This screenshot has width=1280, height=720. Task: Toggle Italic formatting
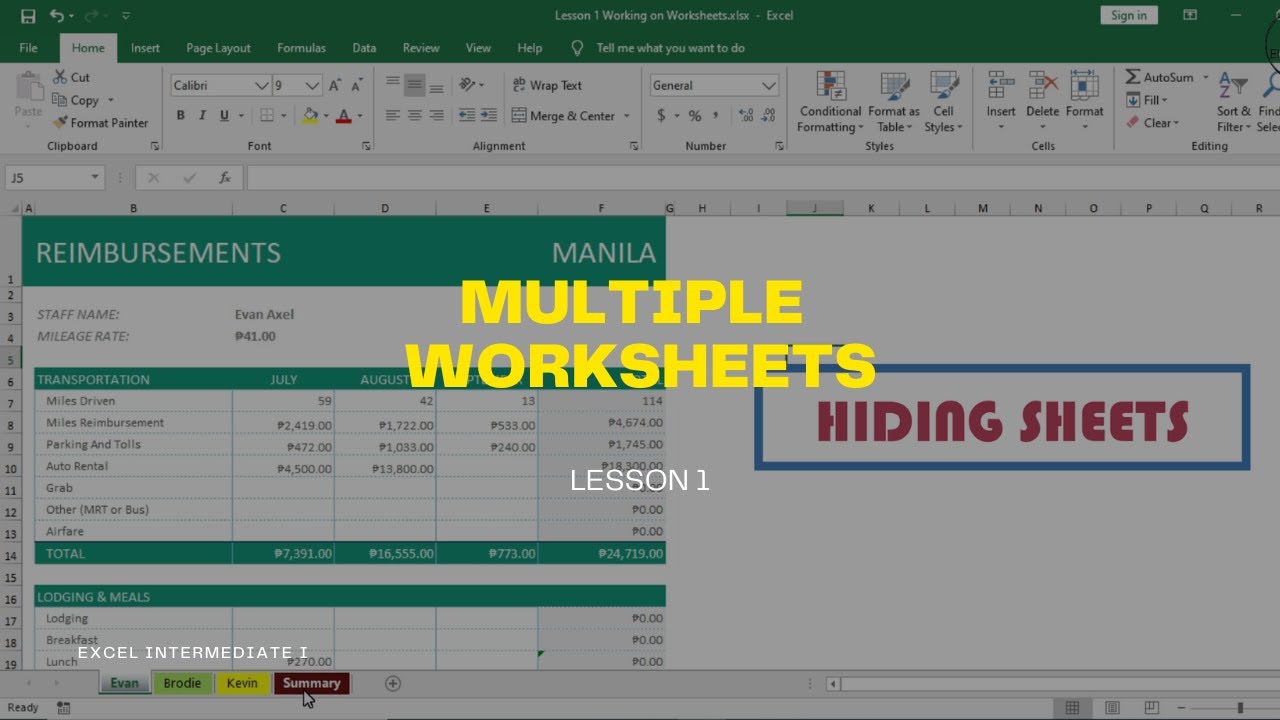pyautogui.click(x=203, y=116)
